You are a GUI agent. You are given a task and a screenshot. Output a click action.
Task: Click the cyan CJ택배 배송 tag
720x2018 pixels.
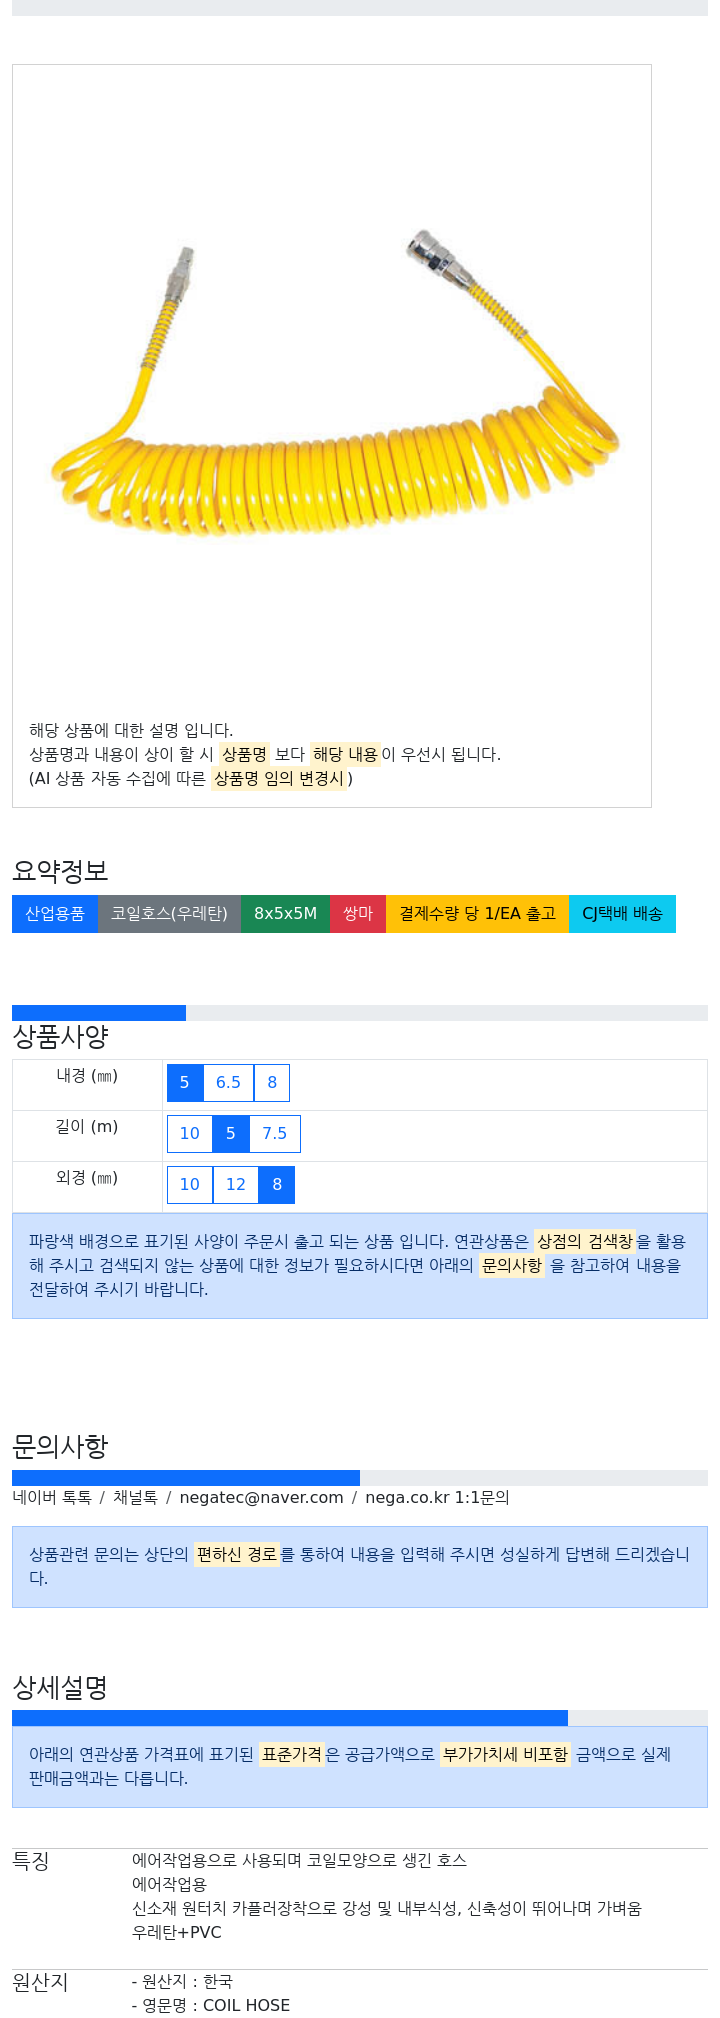[622, 914]
